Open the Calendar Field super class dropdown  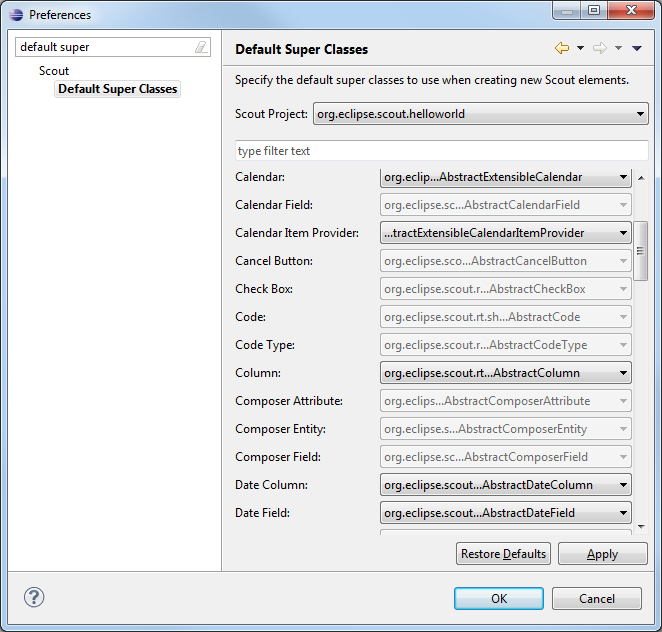pyautogui.click(x=506, y=205)
